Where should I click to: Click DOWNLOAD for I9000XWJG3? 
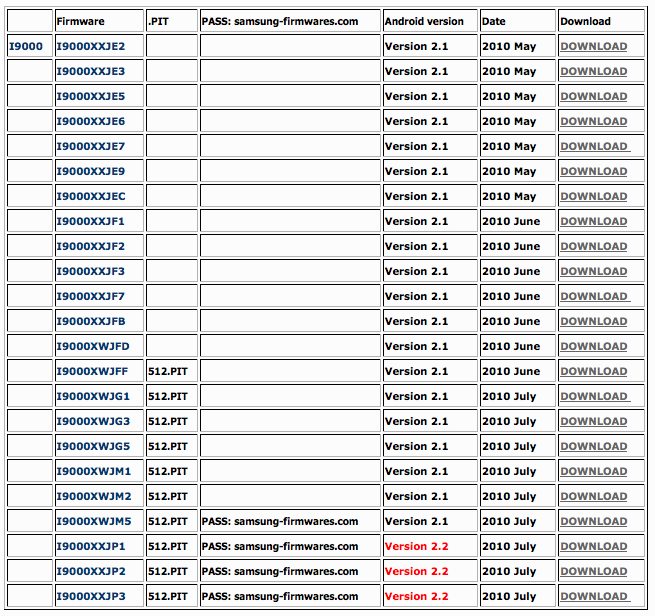coord(593,421)
